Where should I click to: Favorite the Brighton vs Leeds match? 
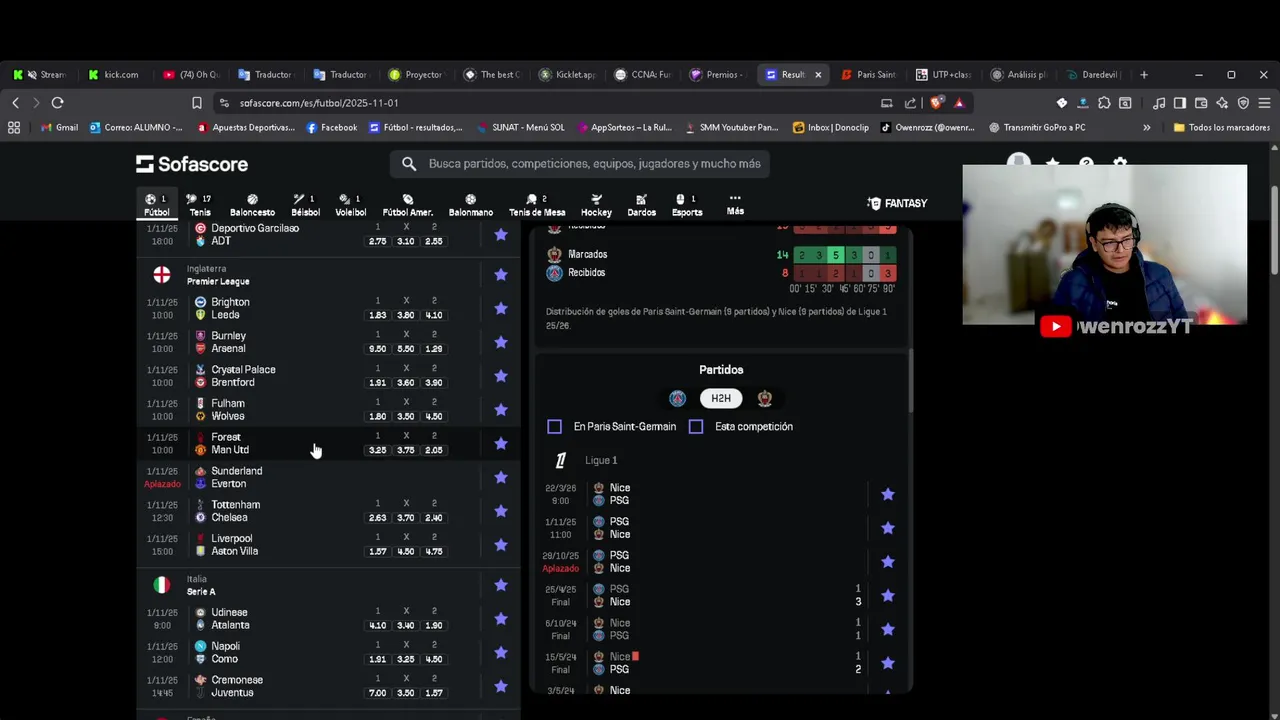(501, 308)
